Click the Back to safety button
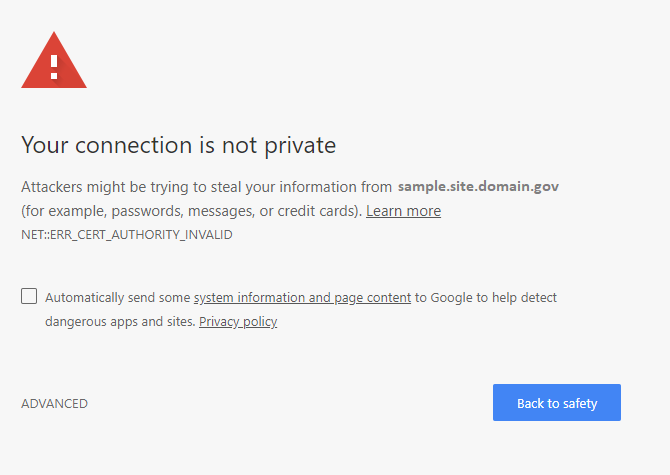670x475 pixels. [556, 403]
